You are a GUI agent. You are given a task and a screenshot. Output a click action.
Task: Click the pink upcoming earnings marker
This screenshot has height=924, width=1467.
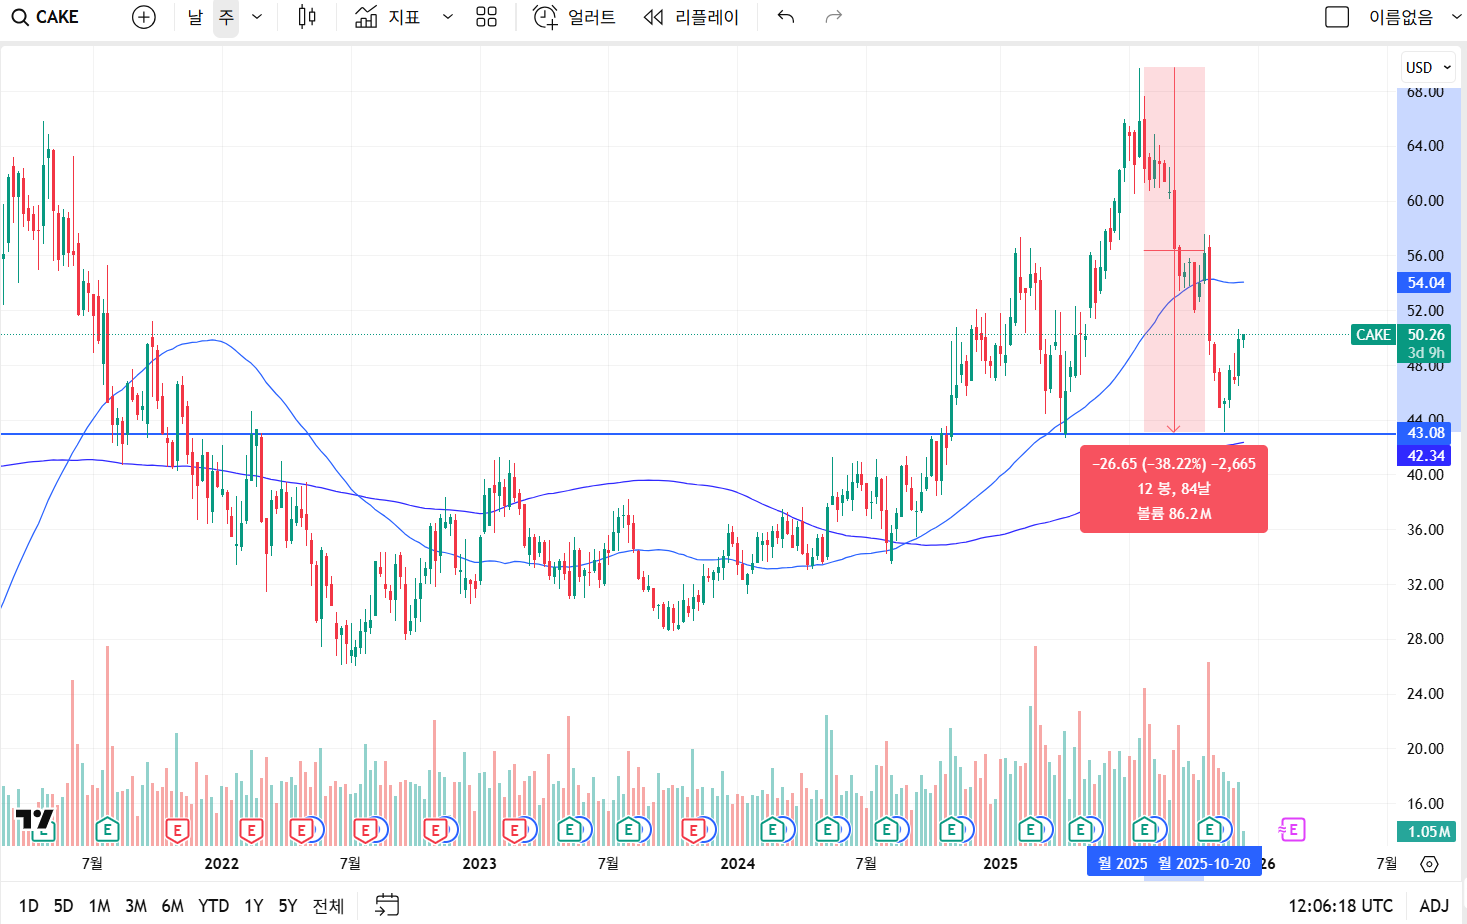(1292, 829)
